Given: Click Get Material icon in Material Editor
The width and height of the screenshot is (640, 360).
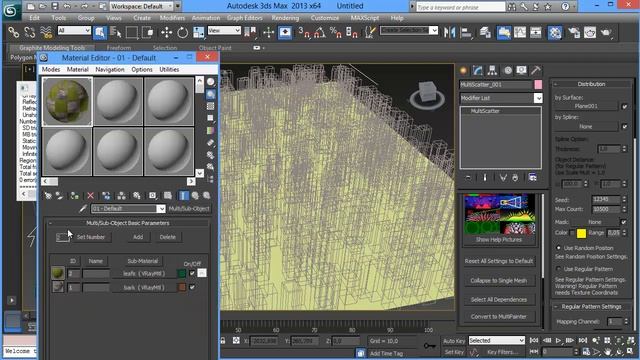Looking at the screenshot, I should pos(48,196).
